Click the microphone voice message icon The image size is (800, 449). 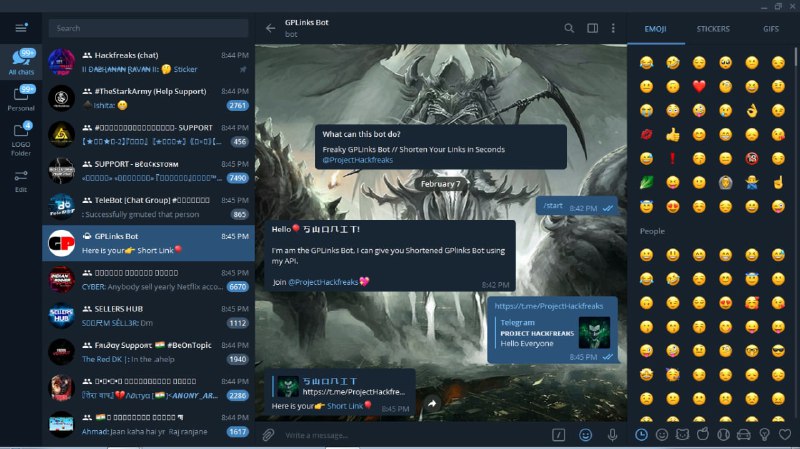(612, 435)
